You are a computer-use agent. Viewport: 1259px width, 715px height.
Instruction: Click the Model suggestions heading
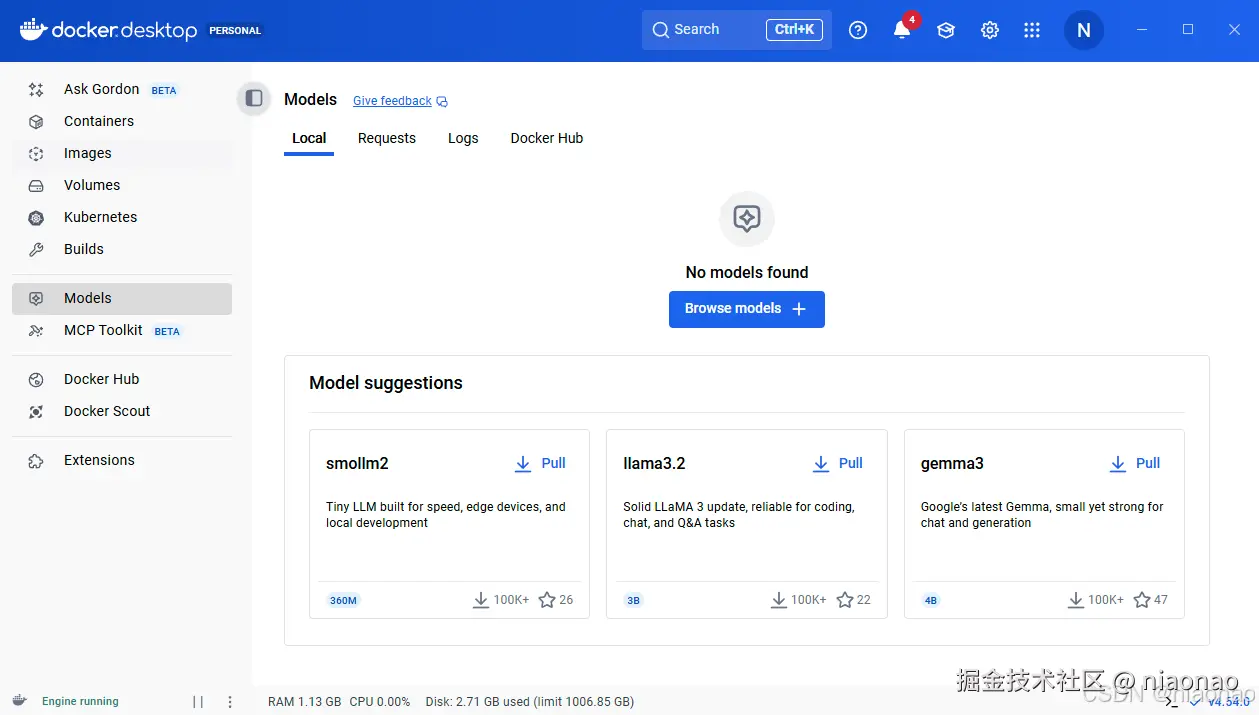pos(386,383)
